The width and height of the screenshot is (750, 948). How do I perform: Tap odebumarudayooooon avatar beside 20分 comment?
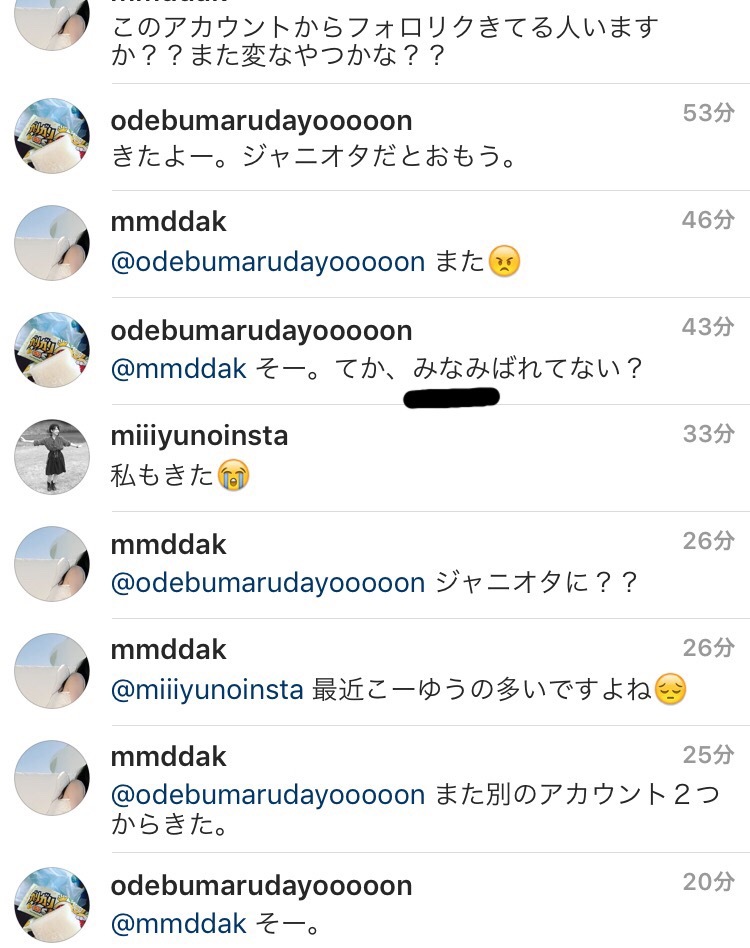(x=52, y=904)
